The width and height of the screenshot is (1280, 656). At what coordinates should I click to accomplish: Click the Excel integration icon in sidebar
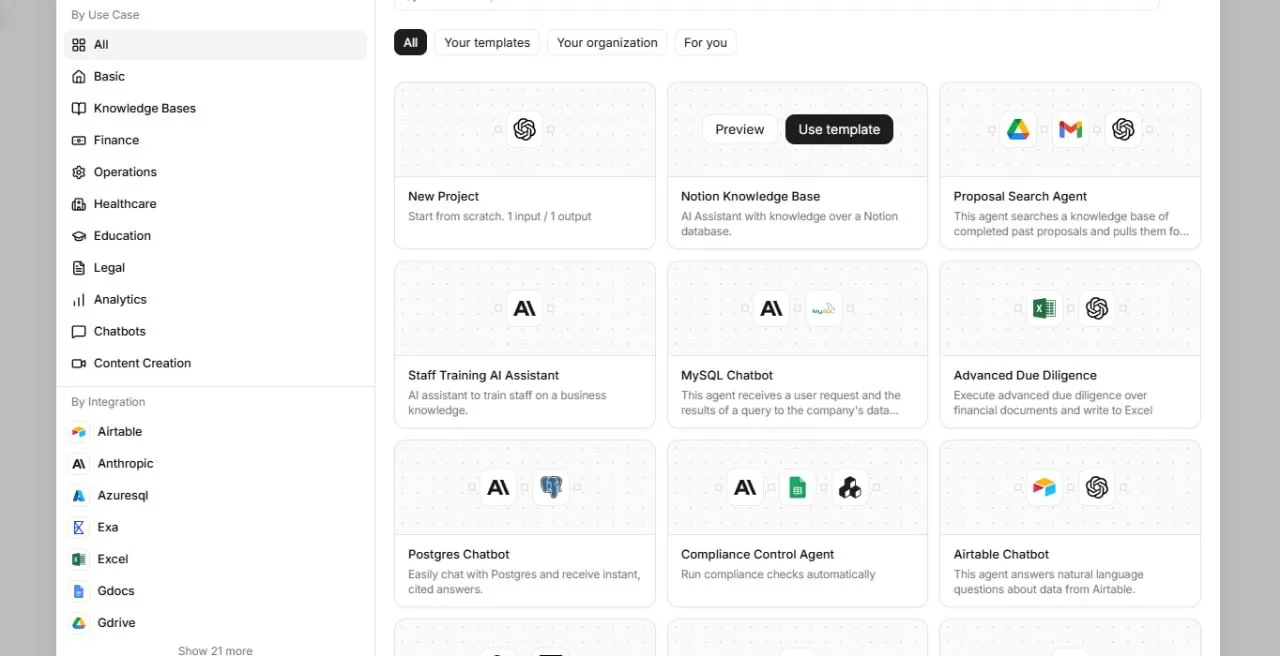(79, 559)
